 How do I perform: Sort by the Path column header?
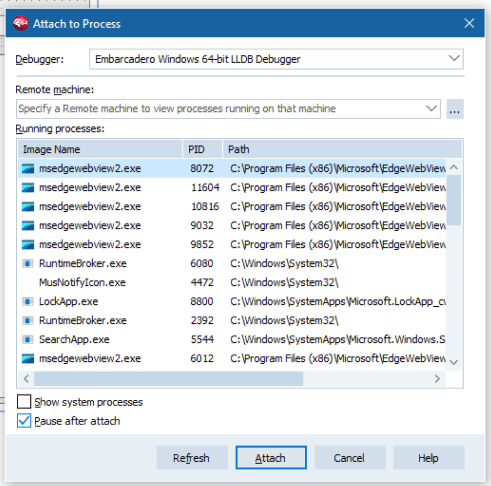point(342,149)
